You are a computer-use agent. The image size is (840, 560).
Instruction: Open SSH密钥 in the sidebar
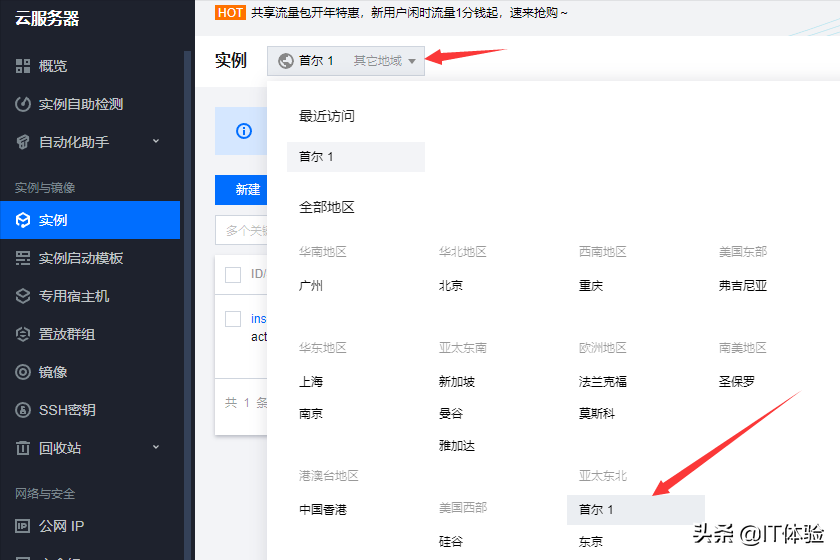click(90, 410)
